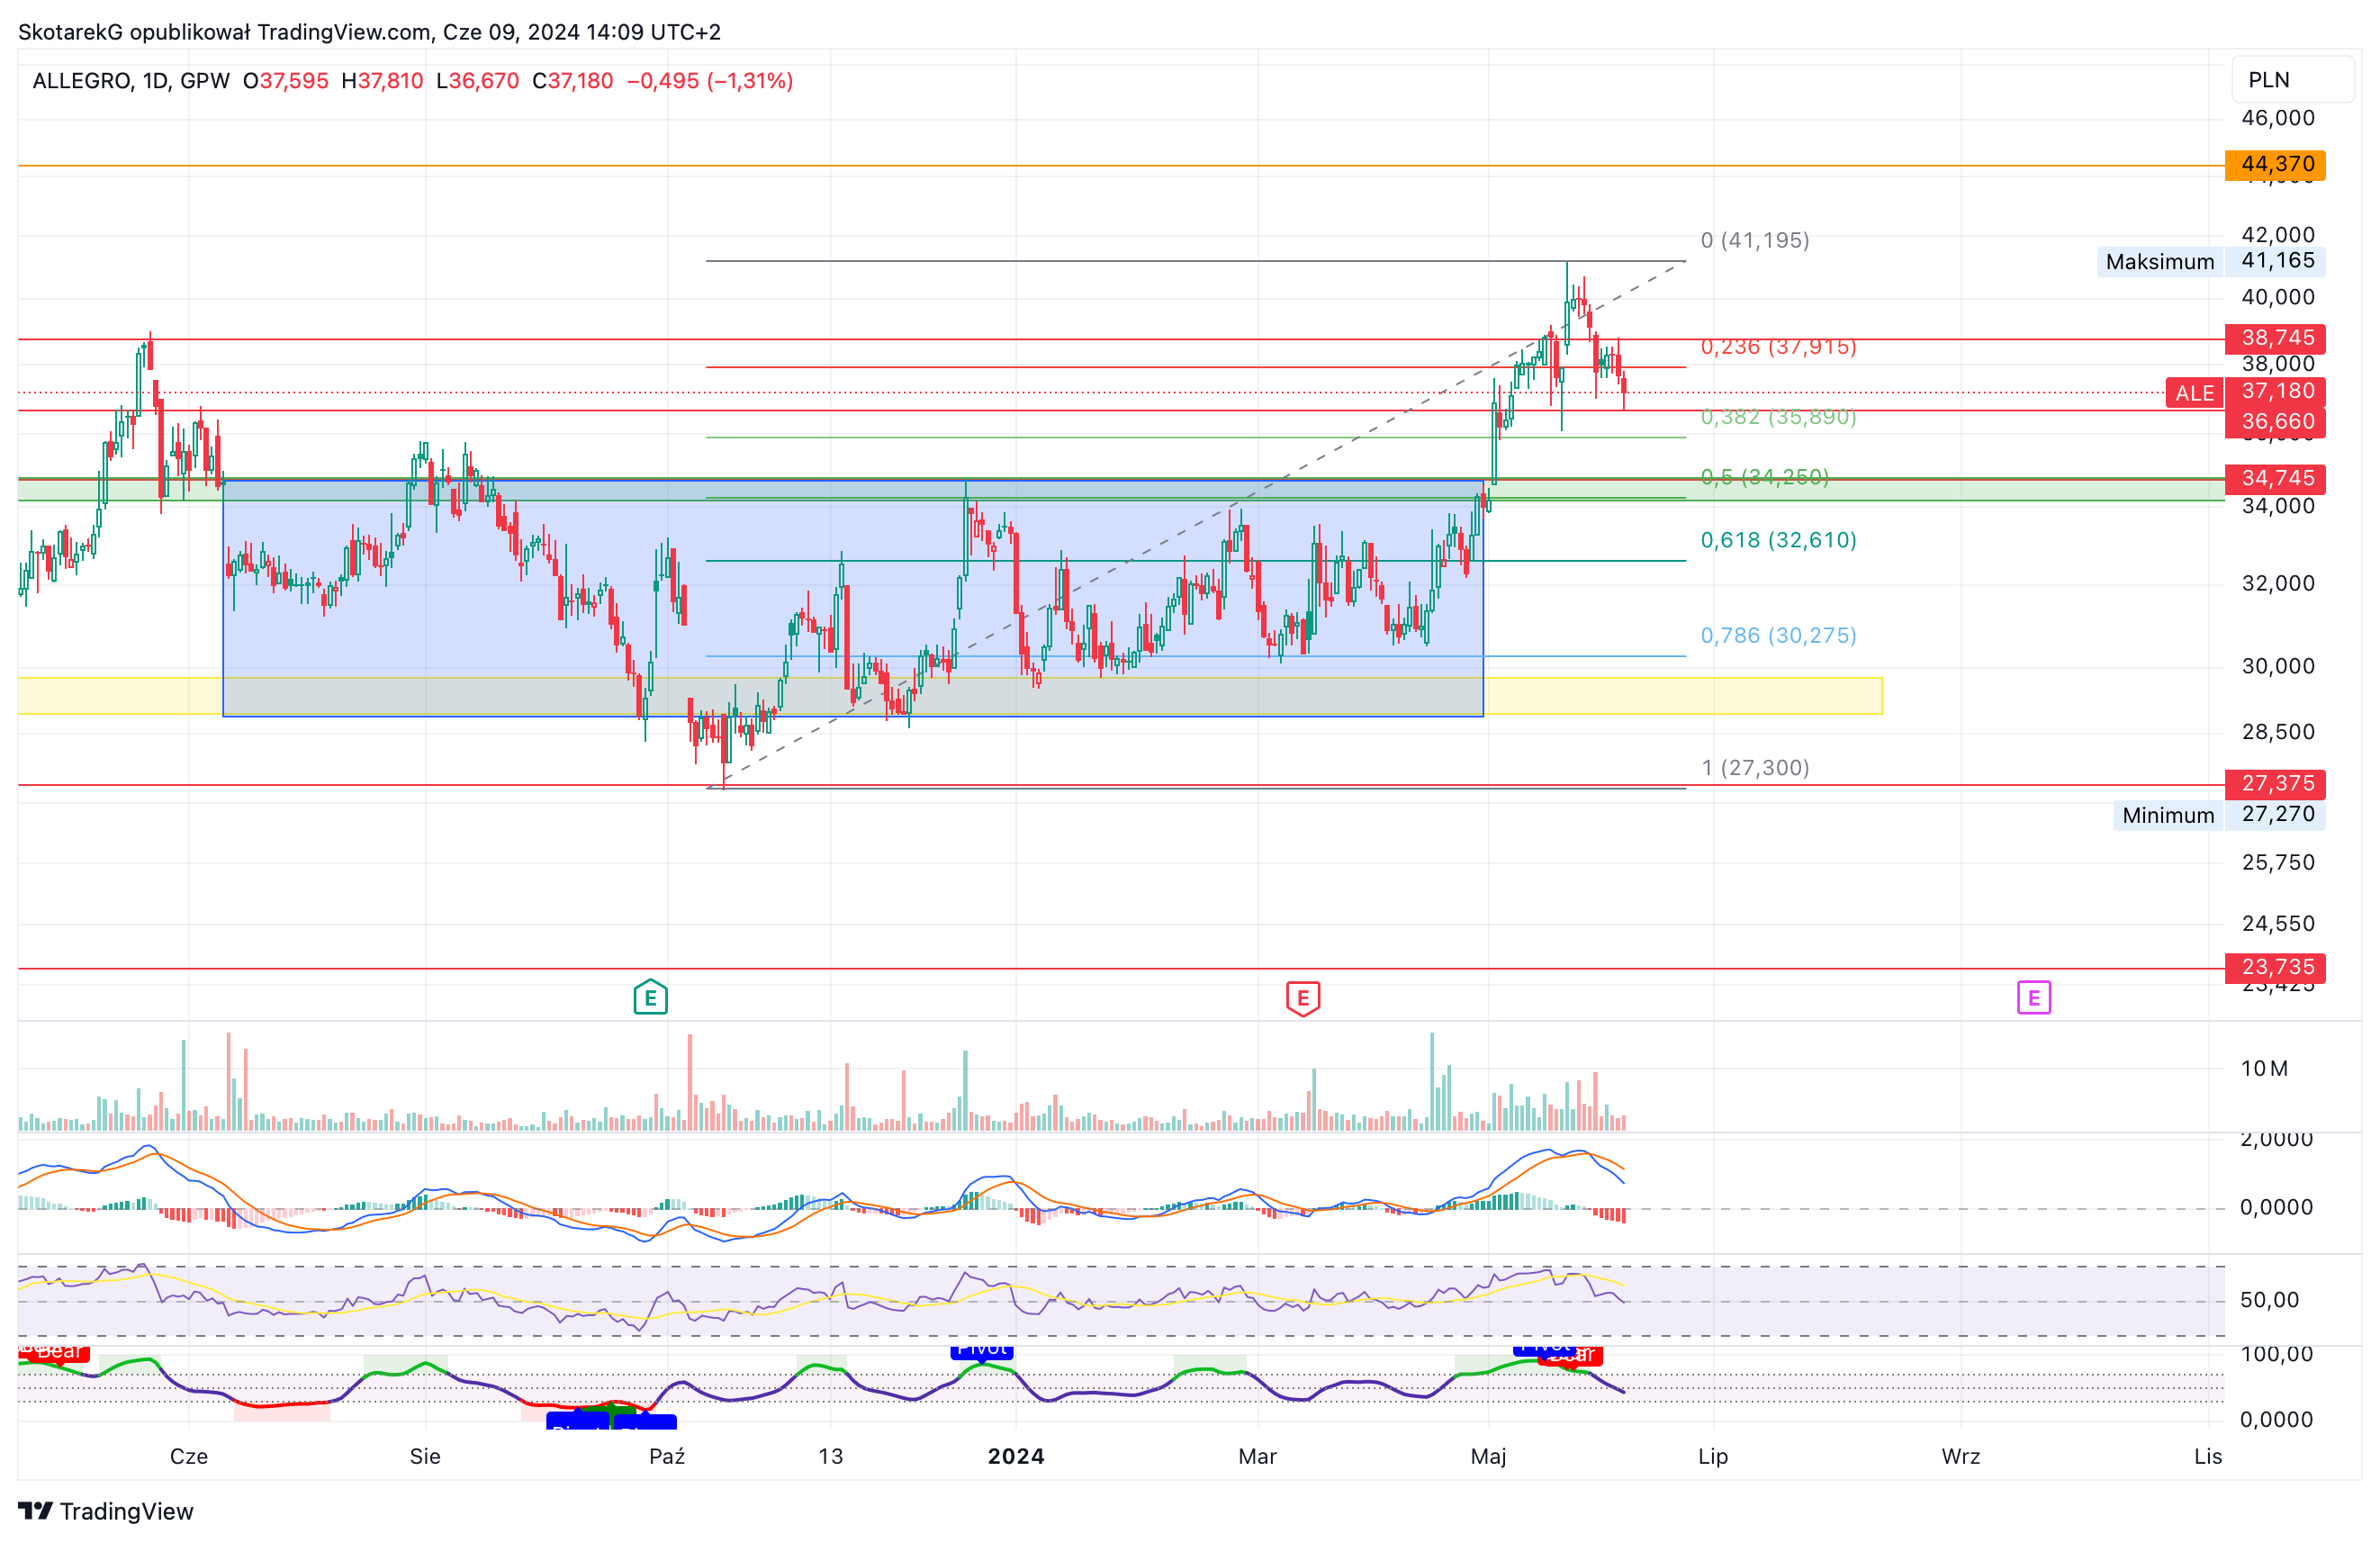Click the Maj label on time axis
Image resolution: width=2380 pixels, height=1543 pixels.
pyautogui.click(x=1488, y=1456)
